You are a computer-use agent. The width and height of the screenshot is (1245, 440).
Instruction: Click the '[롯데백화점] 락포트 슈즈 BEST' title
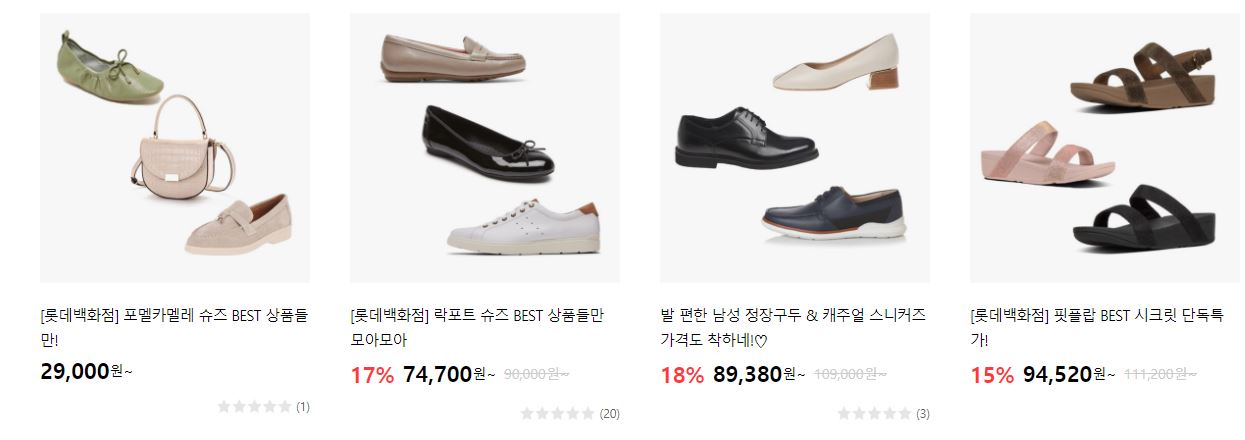pos(478,328)
